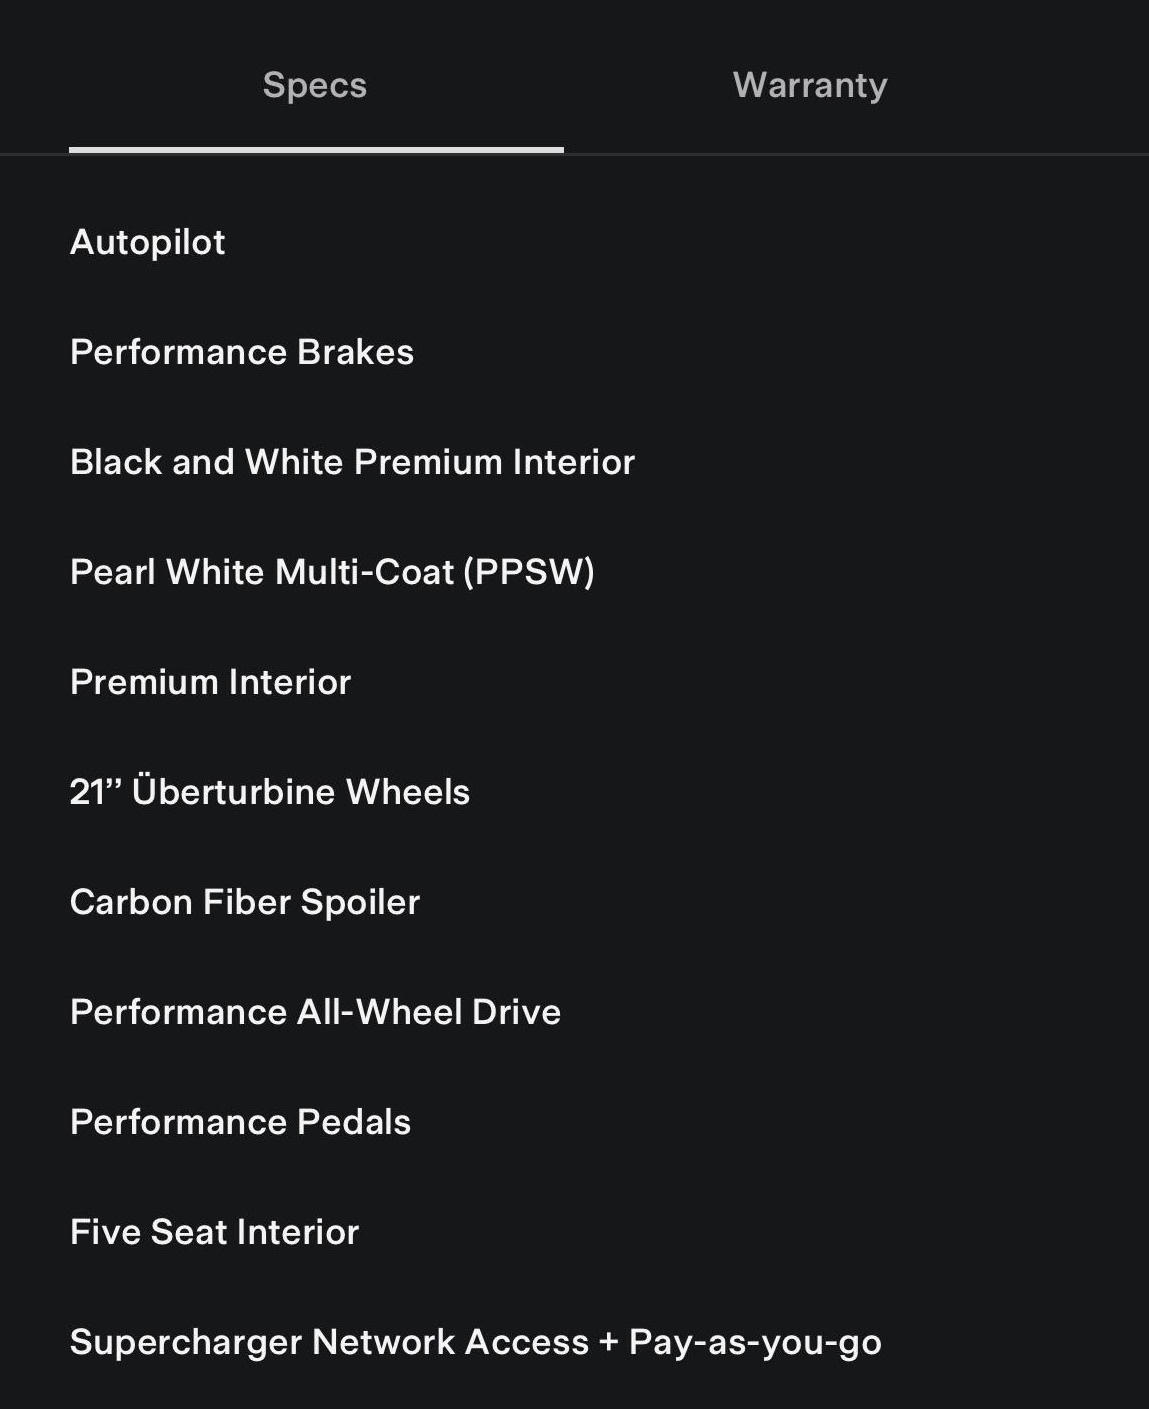Tap the Five Seat Interior item
The image size is (1149, 1409).
pyautogui.click(x=214, y=1232)
